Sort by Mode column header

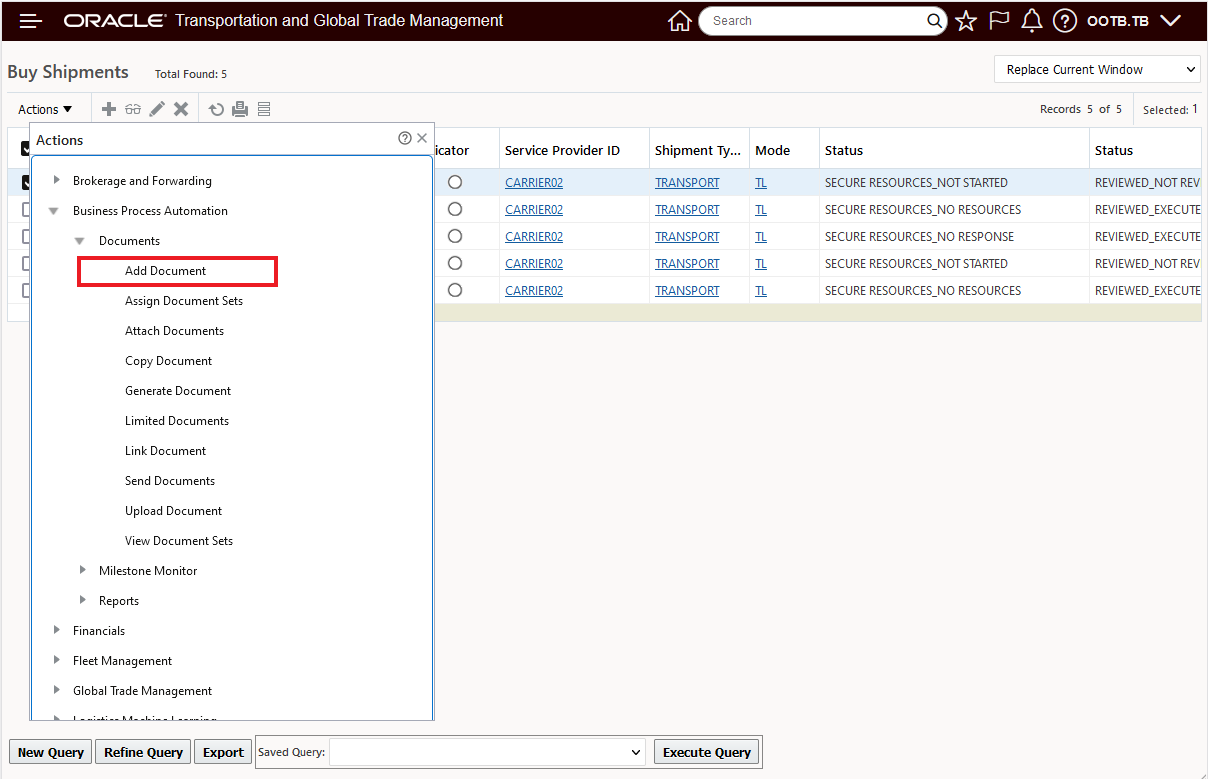pyautogui.click(x=772, y=150)
